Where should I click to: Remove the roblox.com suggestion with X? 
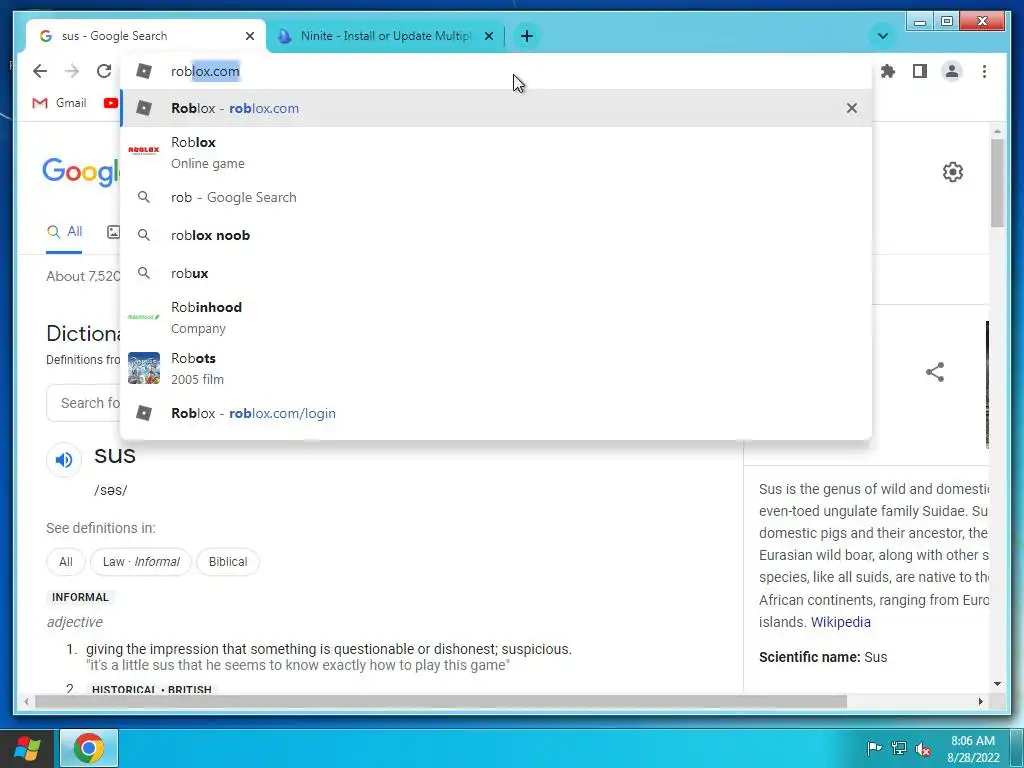click(x=852, y=108)
